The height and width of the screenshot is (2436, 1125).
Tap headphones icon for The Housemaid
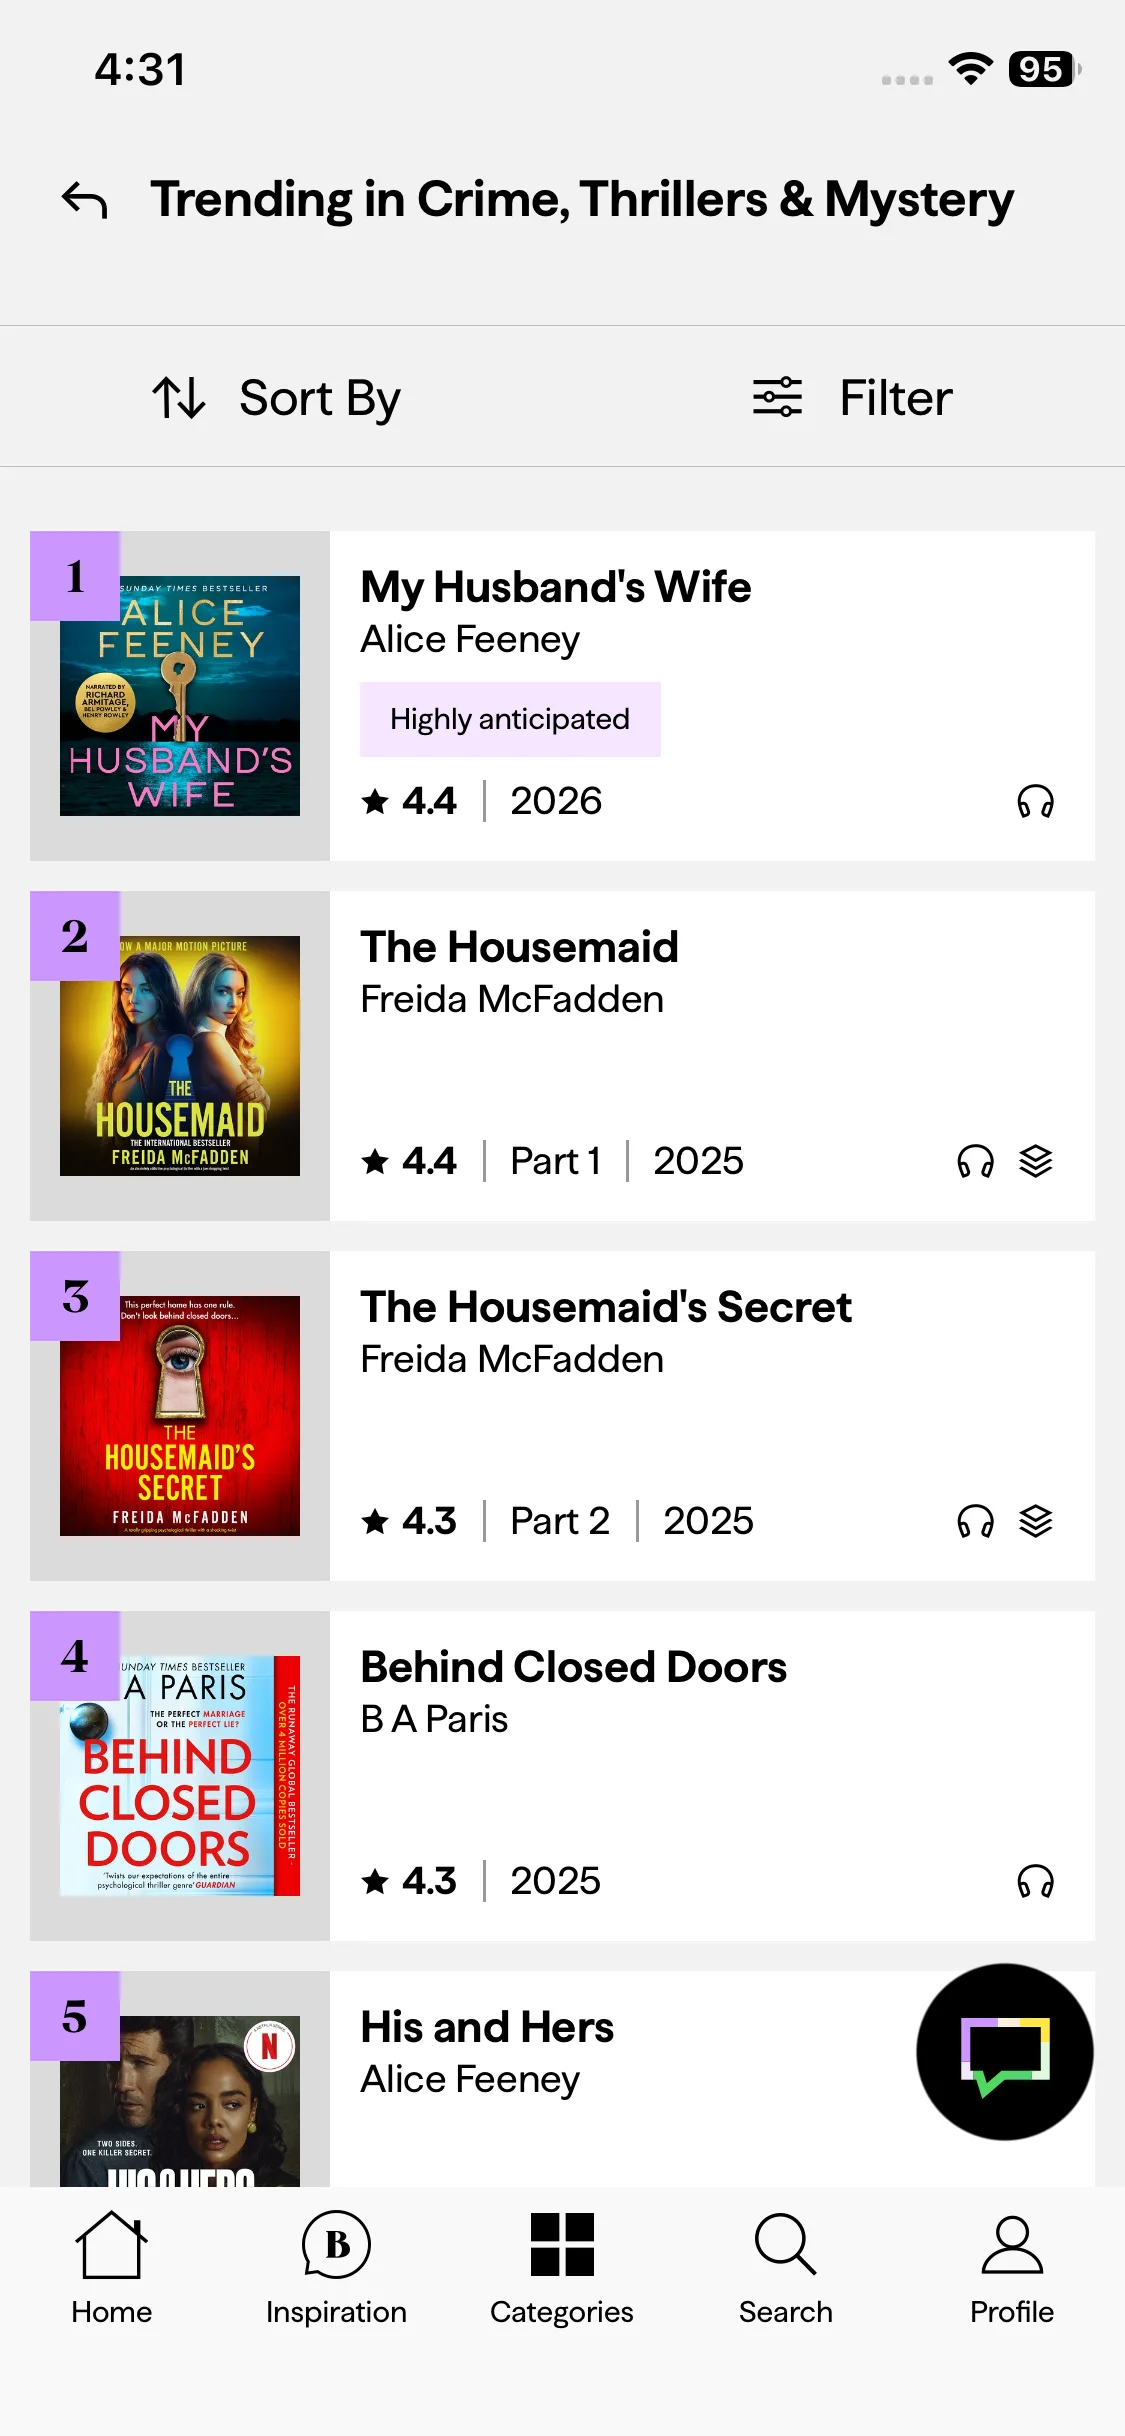click(x=975, y=1161)
